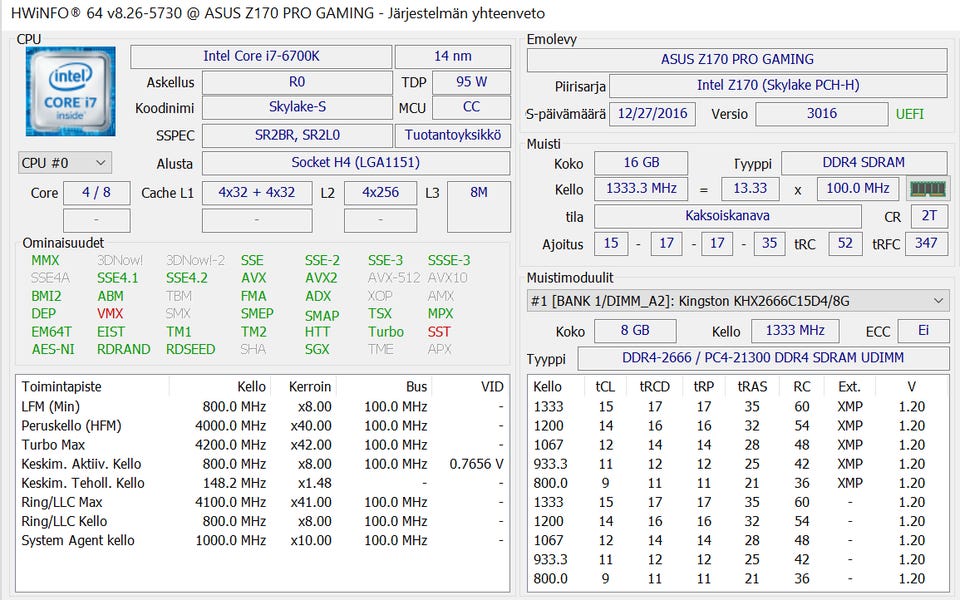Click the red SST feature flag
The image size is (960, 600).
(x=439, y=332)
